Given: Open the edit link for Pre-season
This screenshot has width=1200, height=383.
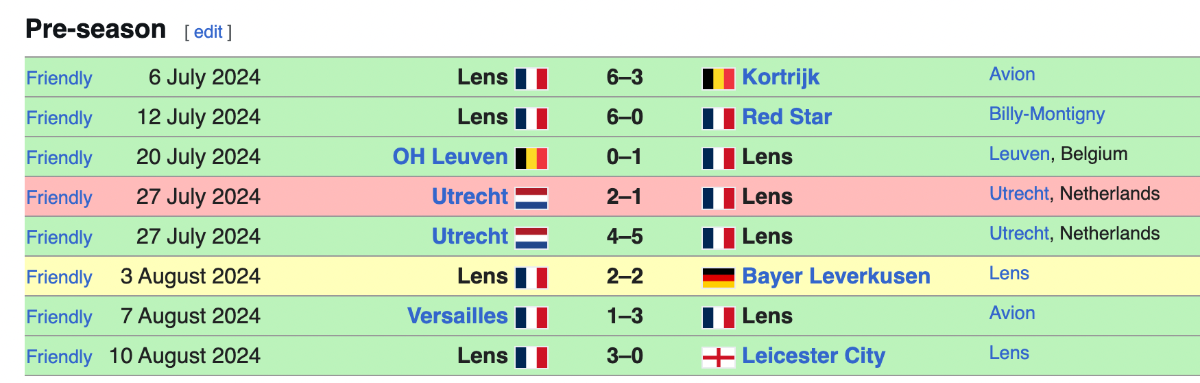Looking at the screenshot, I should [x=208, y=32].
